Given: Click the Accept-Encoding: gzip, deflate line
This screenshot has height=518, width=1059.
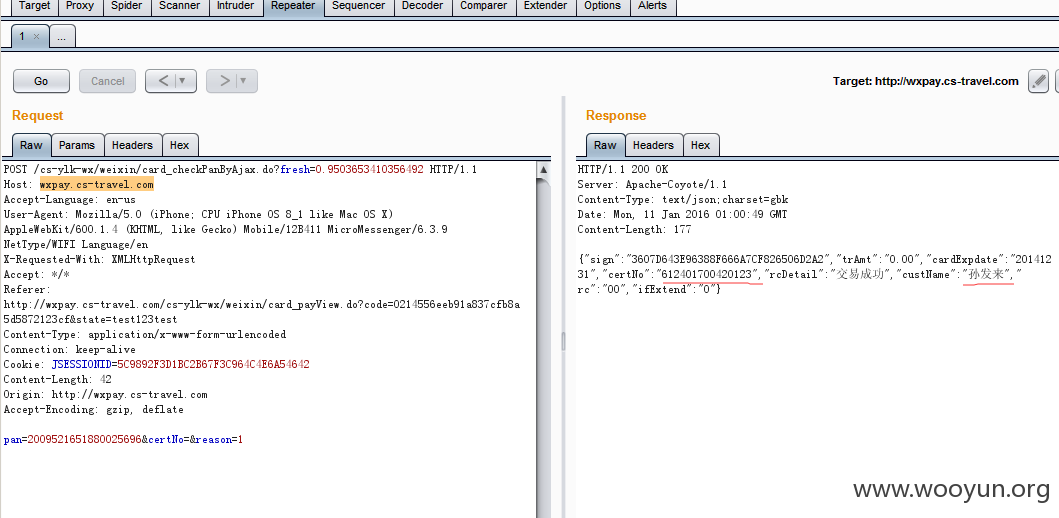Looking at the screenshot, I should point(93,410).
